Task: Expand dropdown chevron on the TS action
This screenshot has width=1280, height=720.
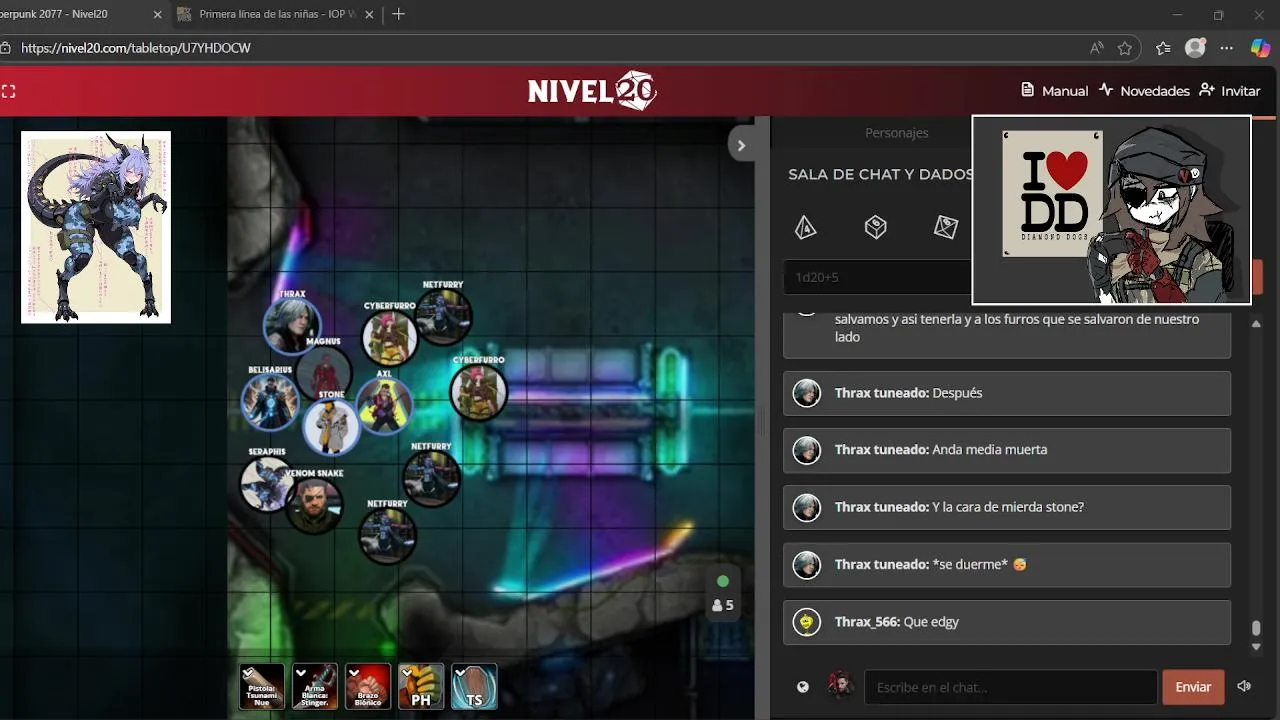Action: tap(460, 673)
